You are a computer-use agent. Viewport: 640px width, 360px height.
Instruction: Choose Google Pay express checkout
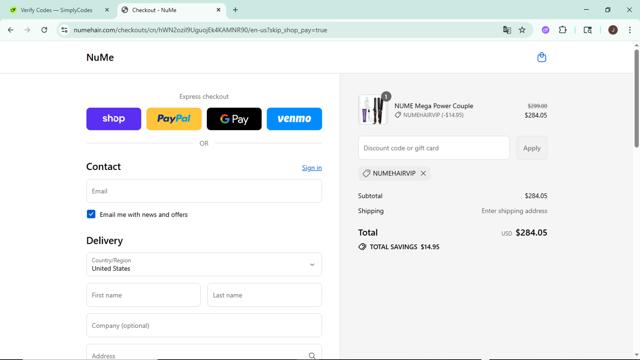[x=234, y=119]
